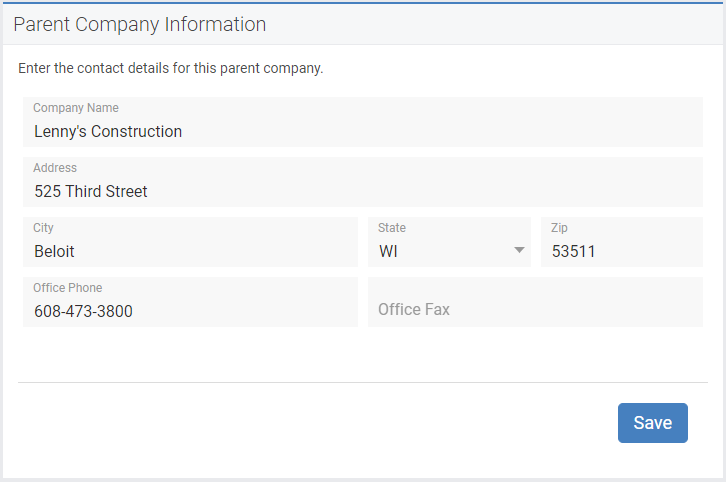The image size is (726, 482).
Task: Select the 525 Third Street address field
Action: (x=363, y=182)
